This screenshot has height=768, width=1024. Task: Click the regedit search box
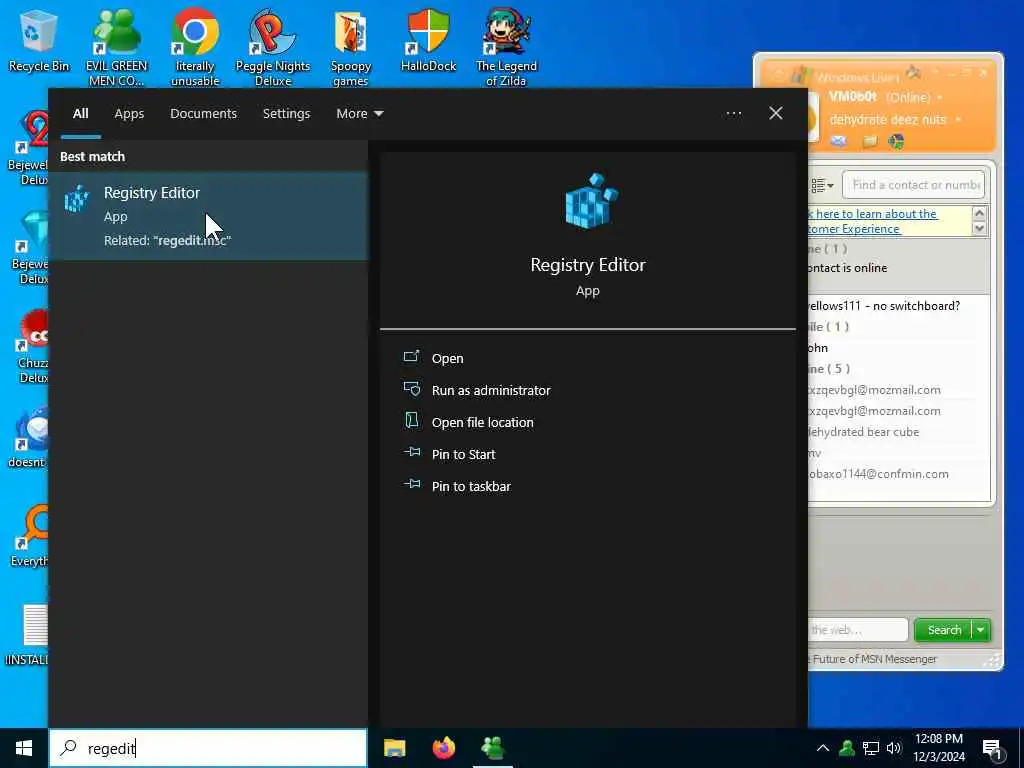tap(208, 748)
